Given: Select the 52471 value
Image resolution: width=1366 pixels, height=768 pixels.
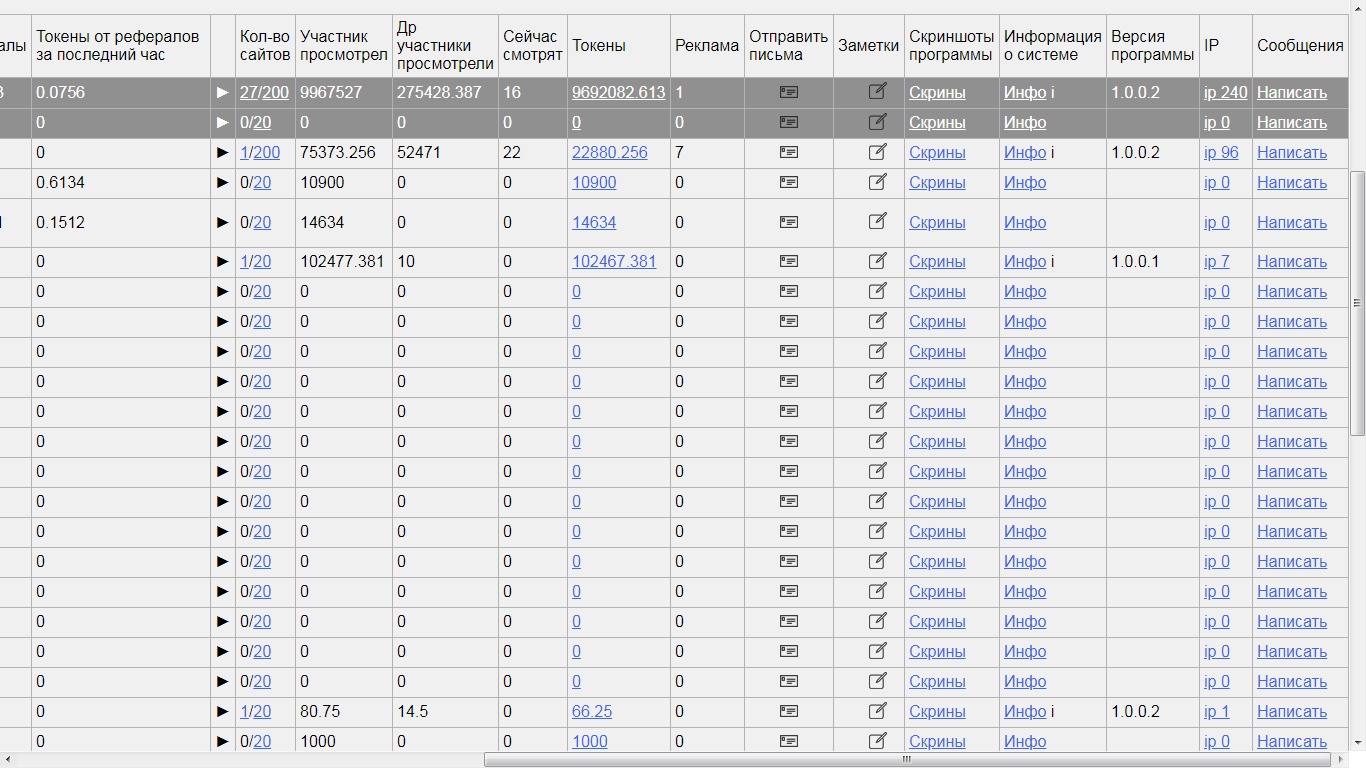Looking at the screenshot, I should [x=419, y=152].
